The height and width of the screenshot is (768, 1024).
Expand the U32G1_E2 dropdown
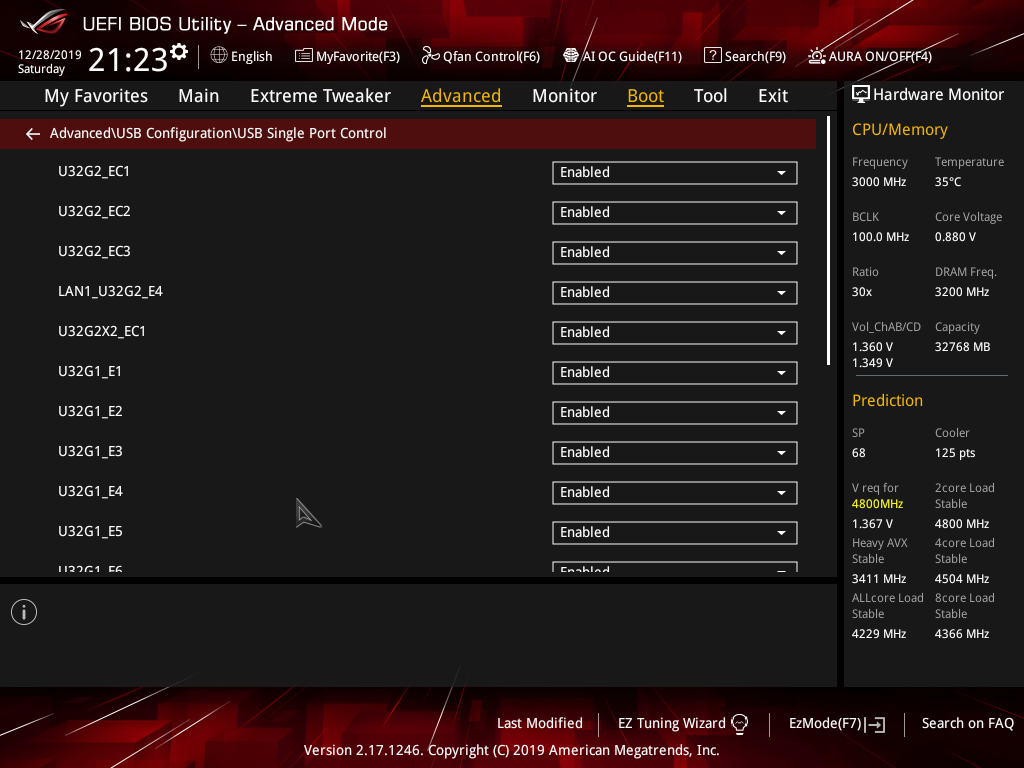click(x=675, y=413)
